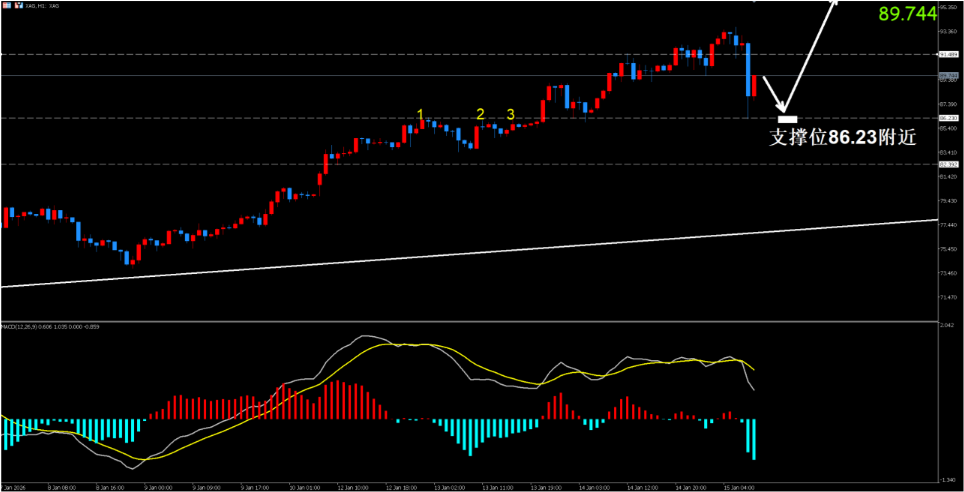964x492 pixels.
Task: Click the XAG, H1 chart symbol label
Action: coord(40,6)
